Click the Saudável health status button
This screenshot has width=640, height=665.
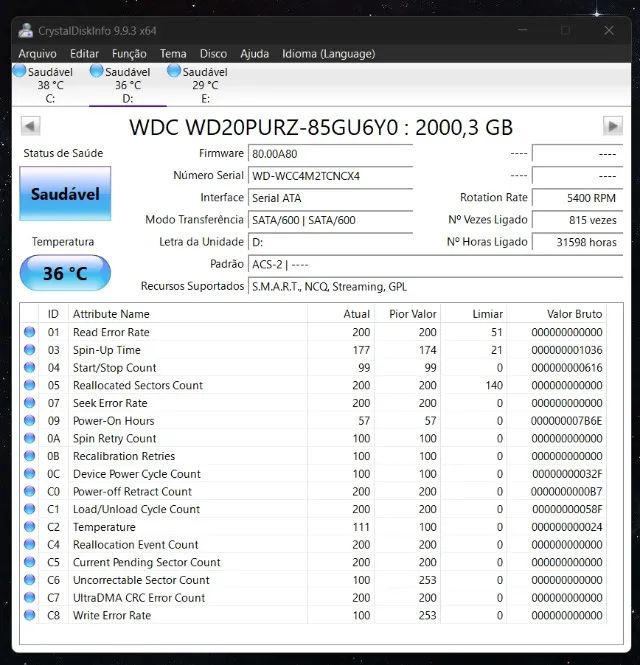point(65,194)
